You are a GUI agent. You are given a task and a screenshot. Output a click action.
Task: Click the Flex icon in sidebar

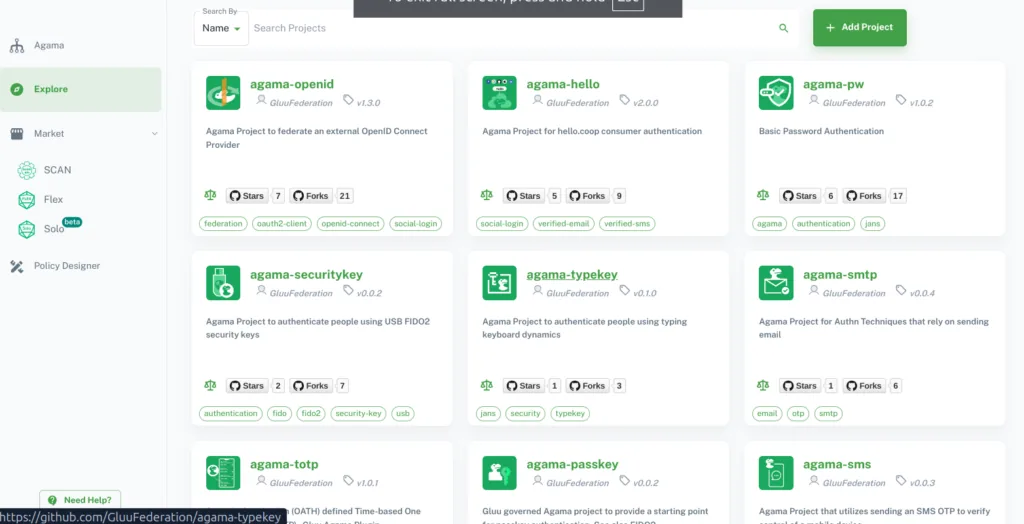[x=26, y=200]
